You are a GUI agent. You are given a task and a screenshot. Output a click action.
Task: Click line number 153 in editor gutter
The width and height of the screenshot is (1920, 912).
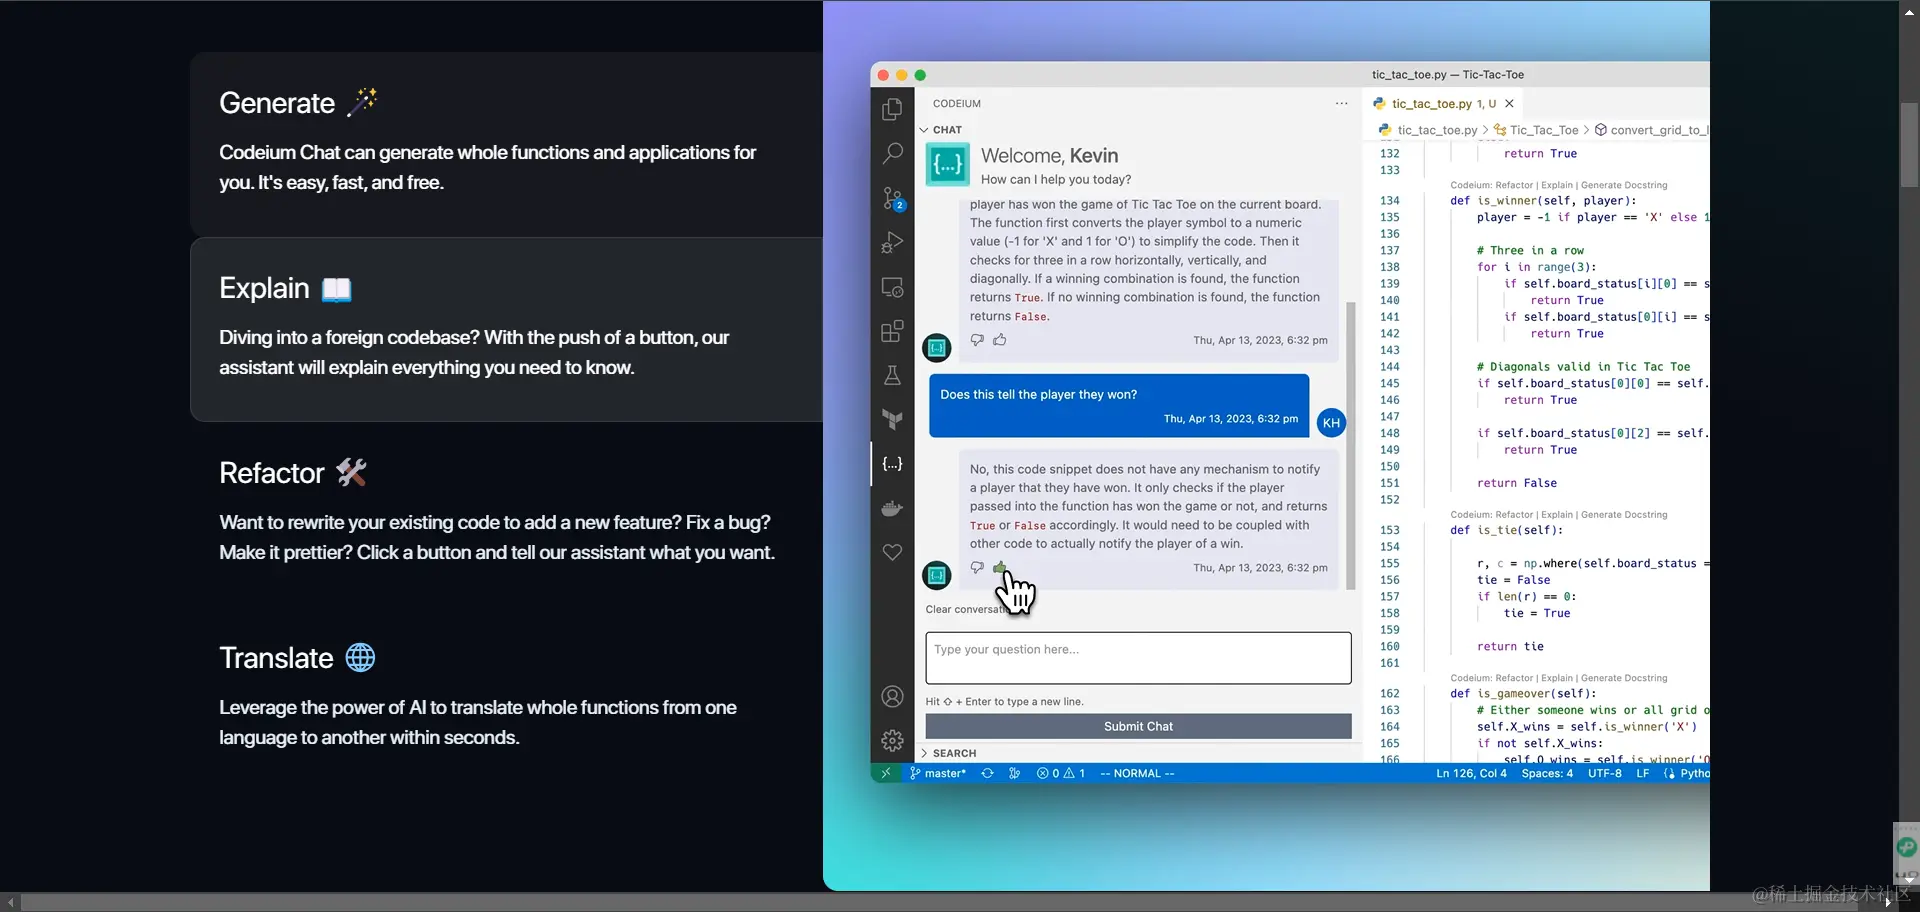[1389, 530]
